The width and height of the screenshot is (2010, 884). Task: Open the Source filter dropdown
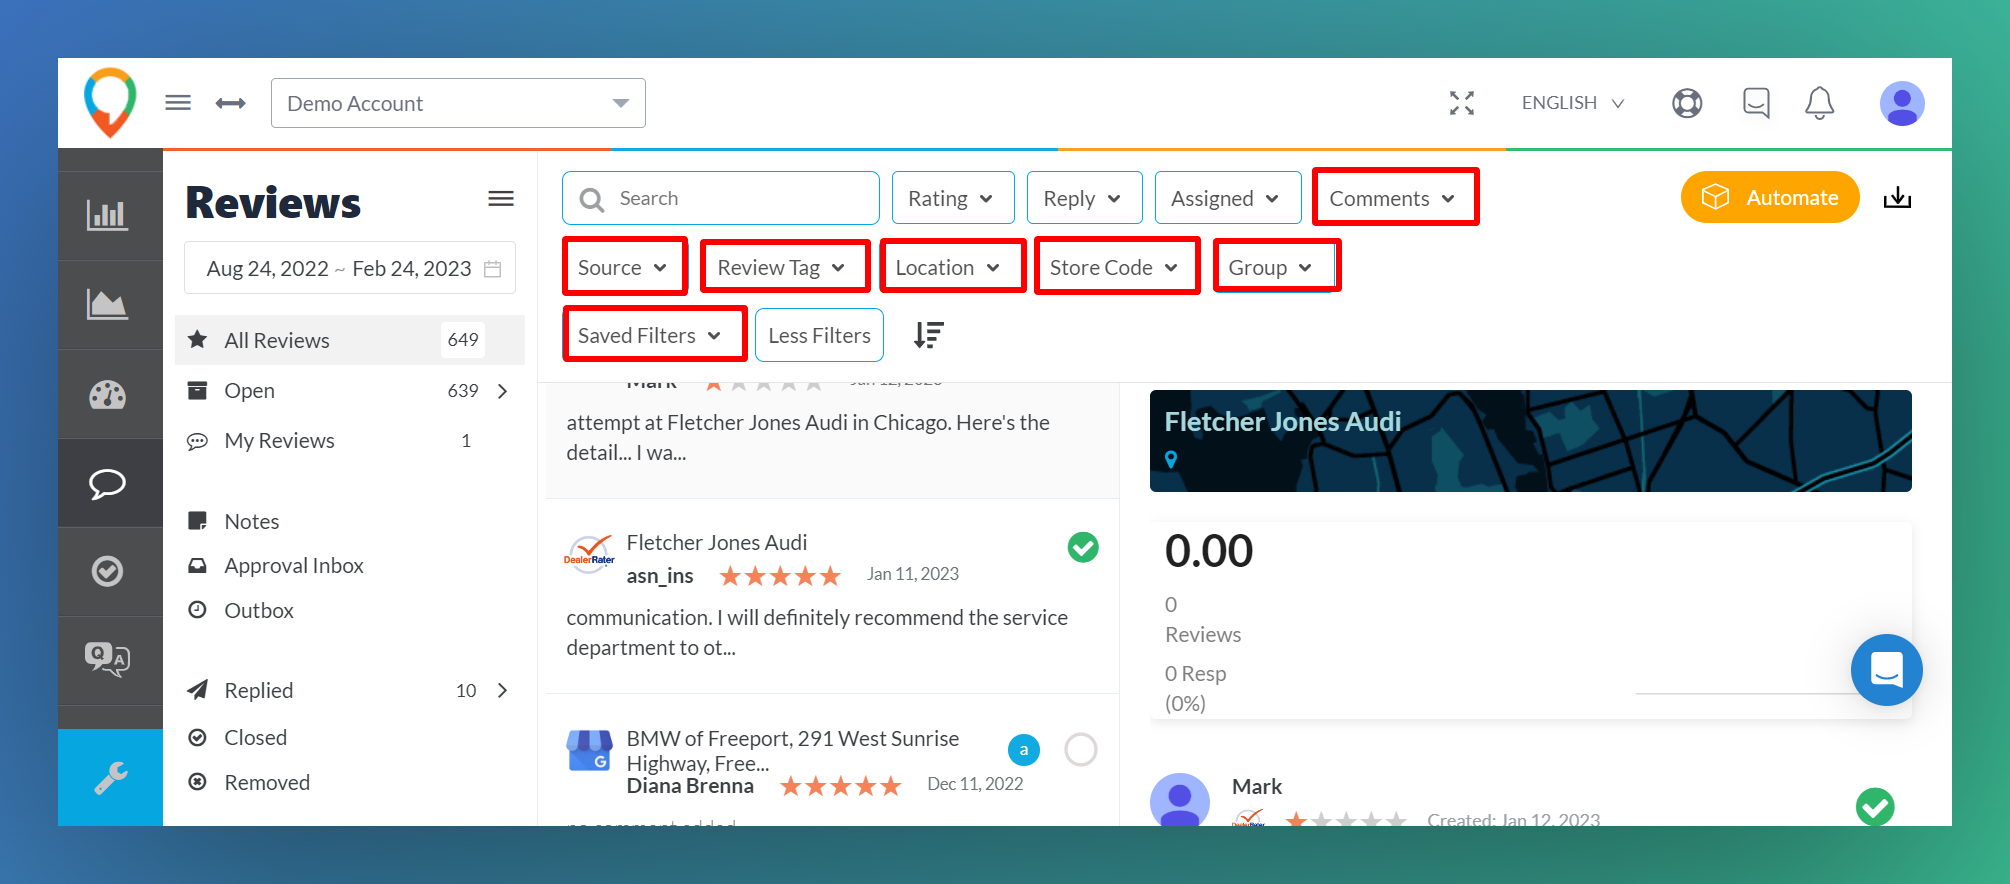tap(624, 267)
